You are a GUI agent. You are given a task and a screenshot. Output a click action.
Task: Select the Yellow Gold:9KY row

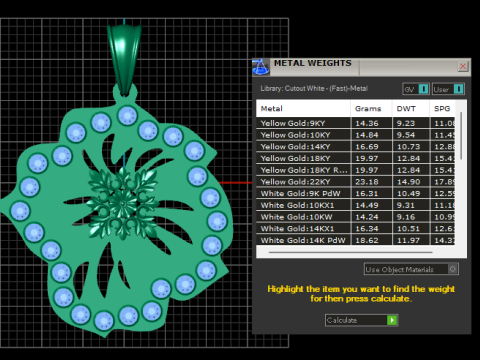(x=356, y=123)
